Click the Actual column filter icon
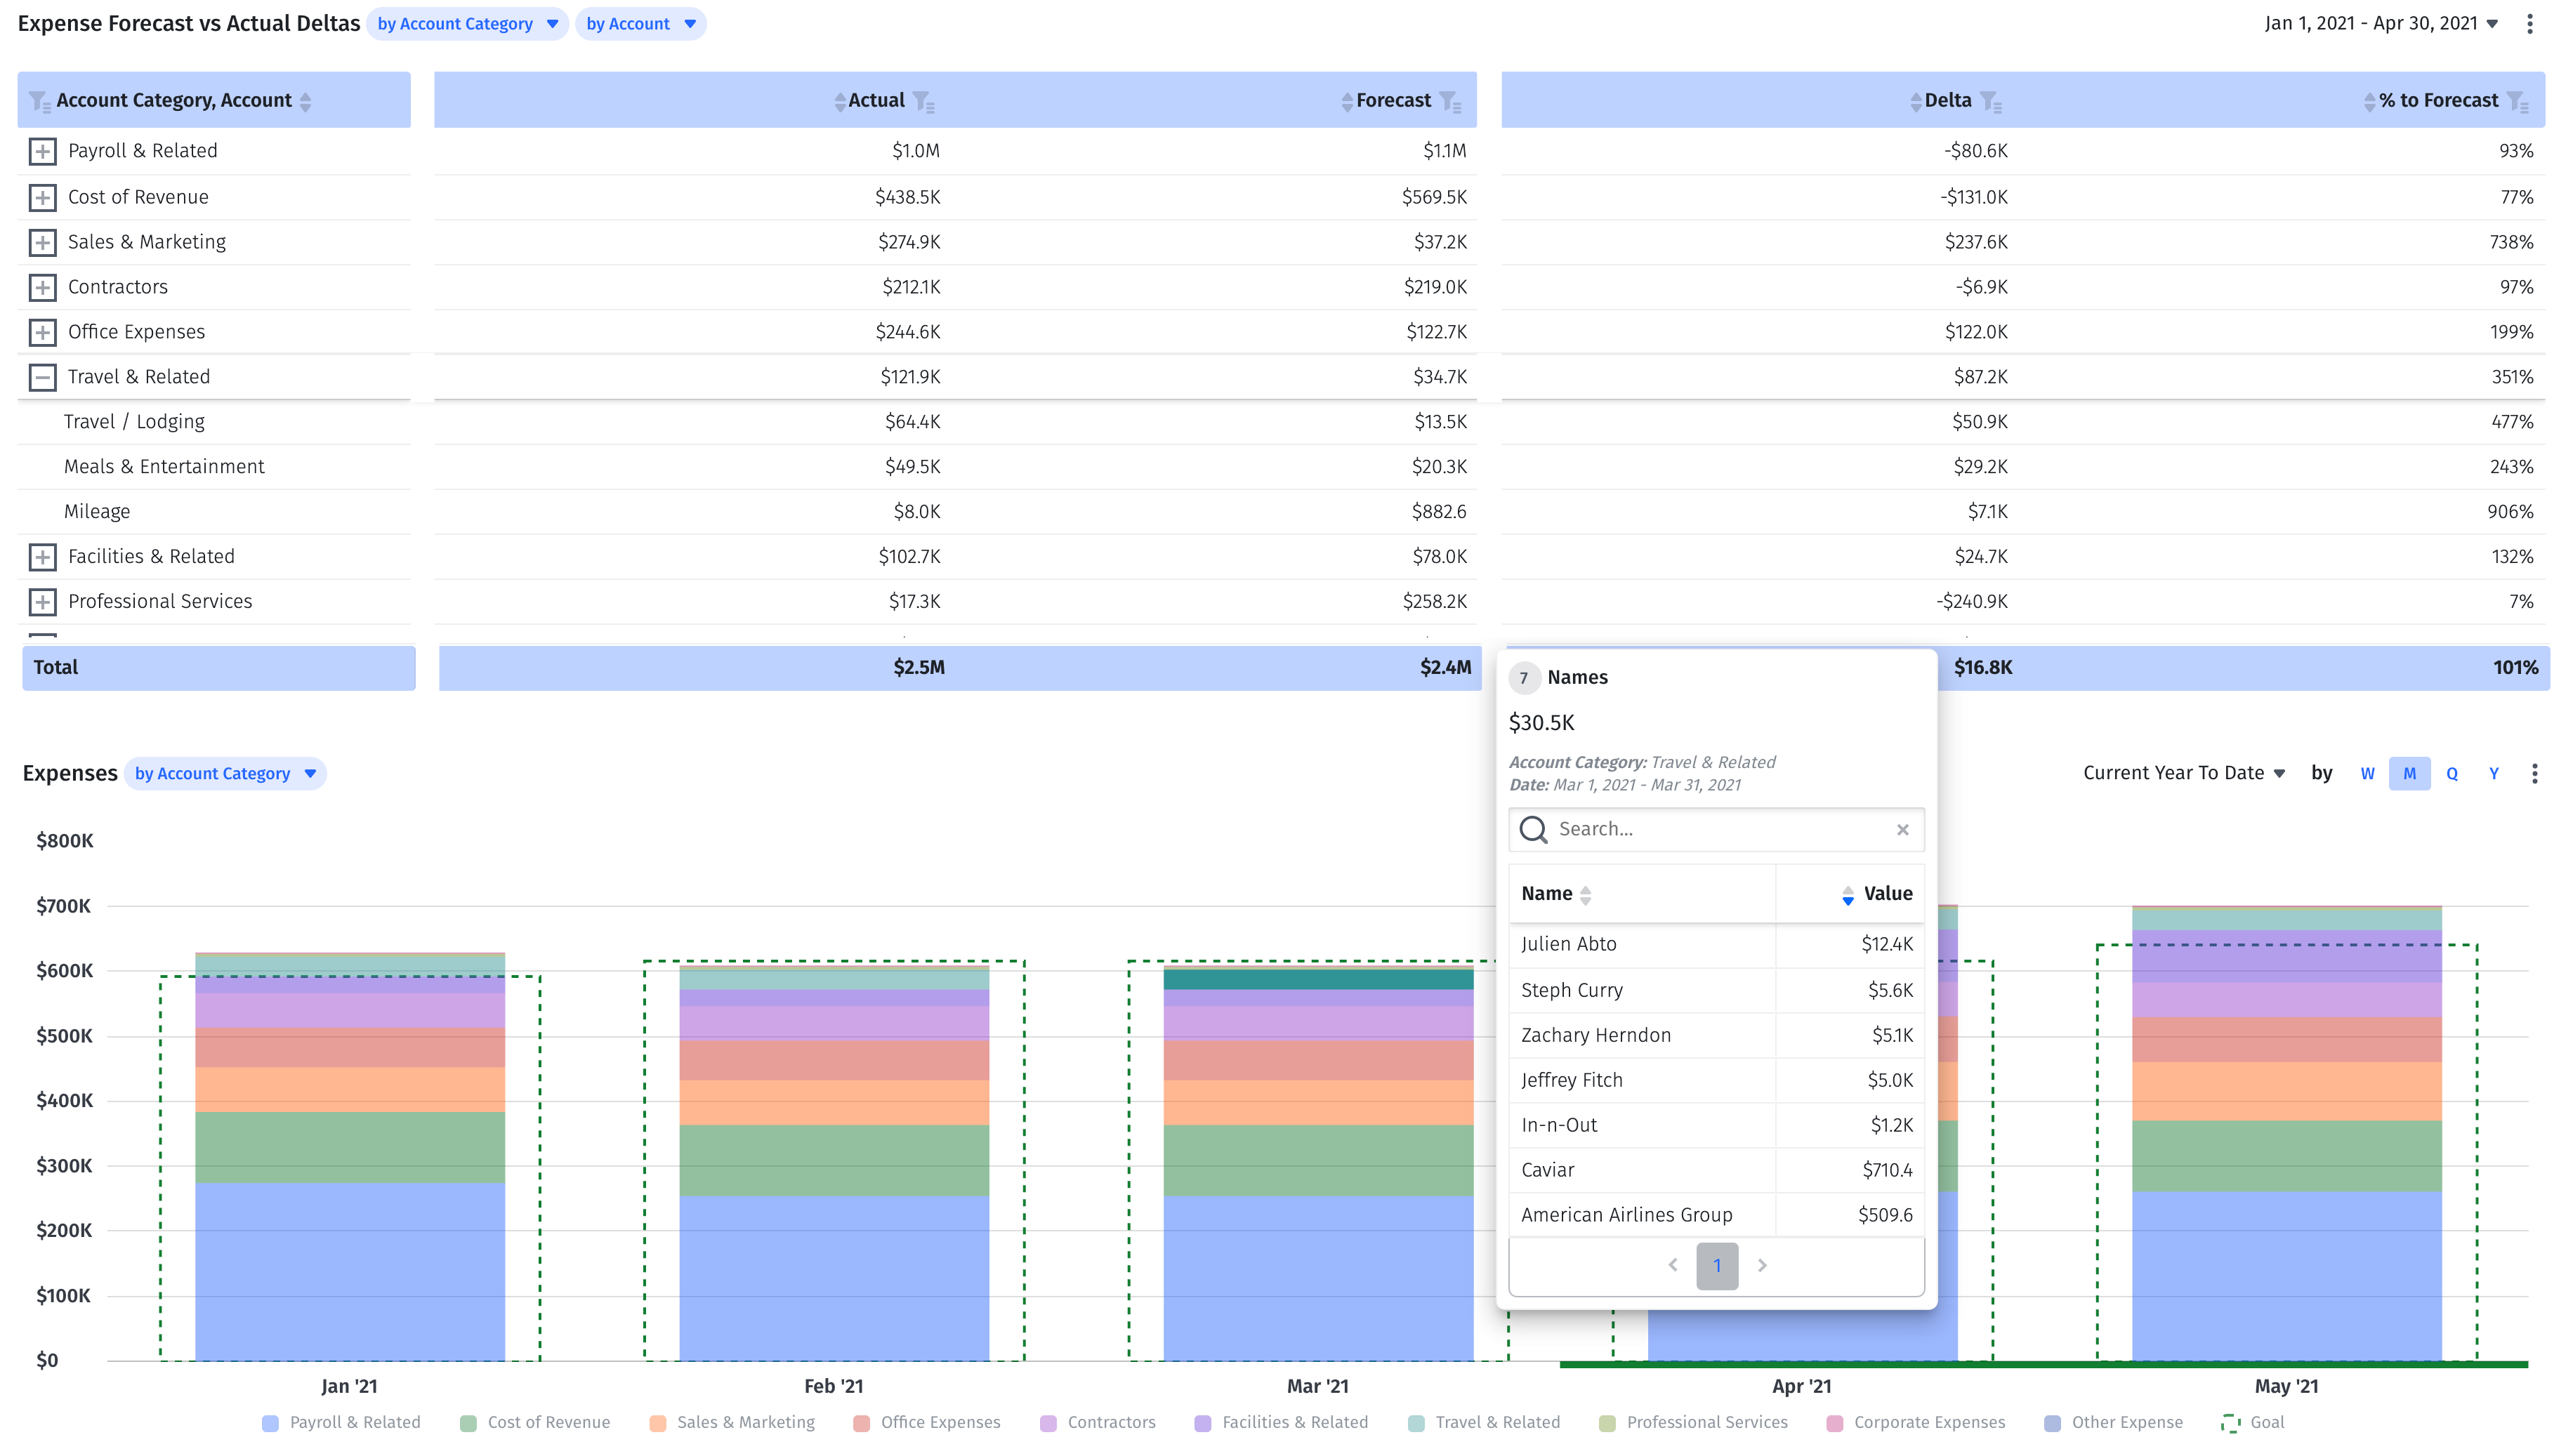Image resolution: width=2573 pixels, height=1456 pixels. tap(923, 101)
